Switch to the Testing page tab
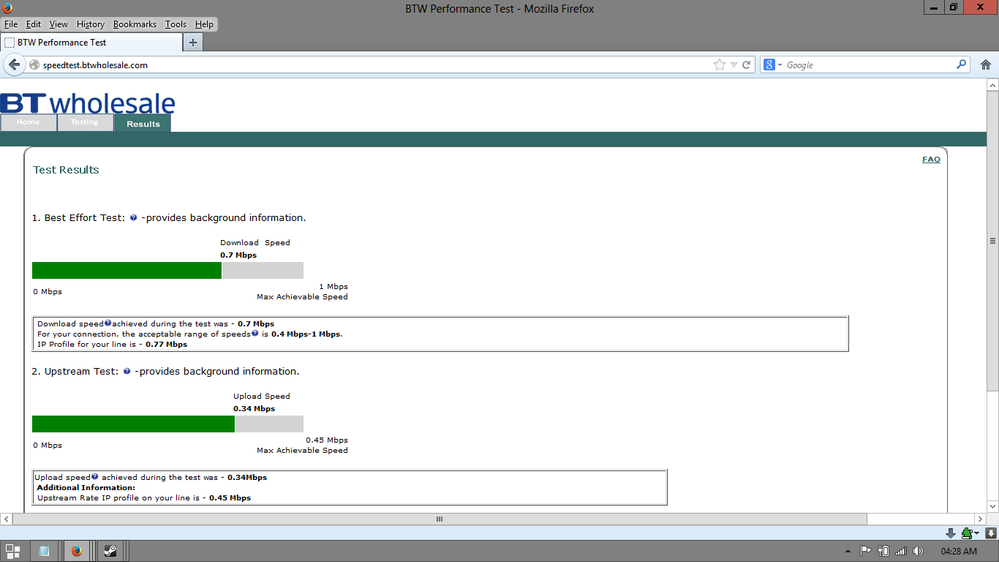Screen dimensions: 999x562 (85, 122)
